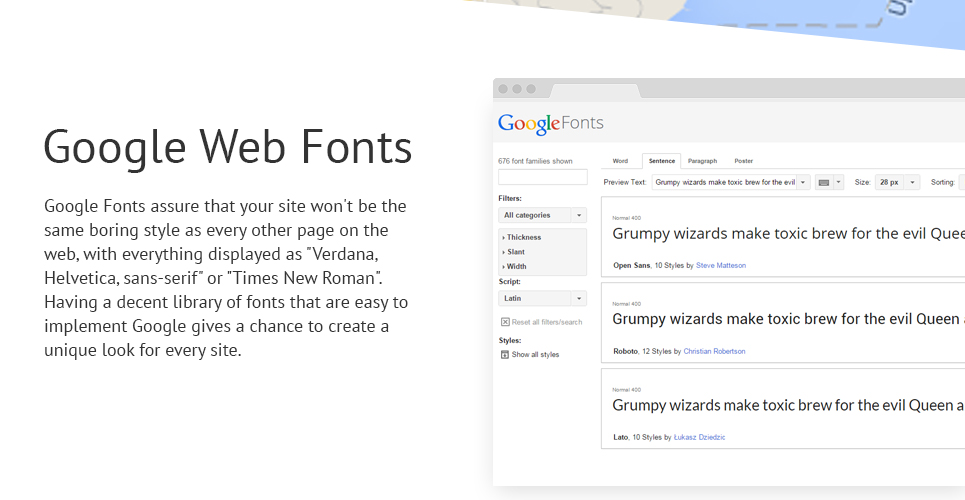
Task: Click the Script: label
Action: tap(510, 281)
